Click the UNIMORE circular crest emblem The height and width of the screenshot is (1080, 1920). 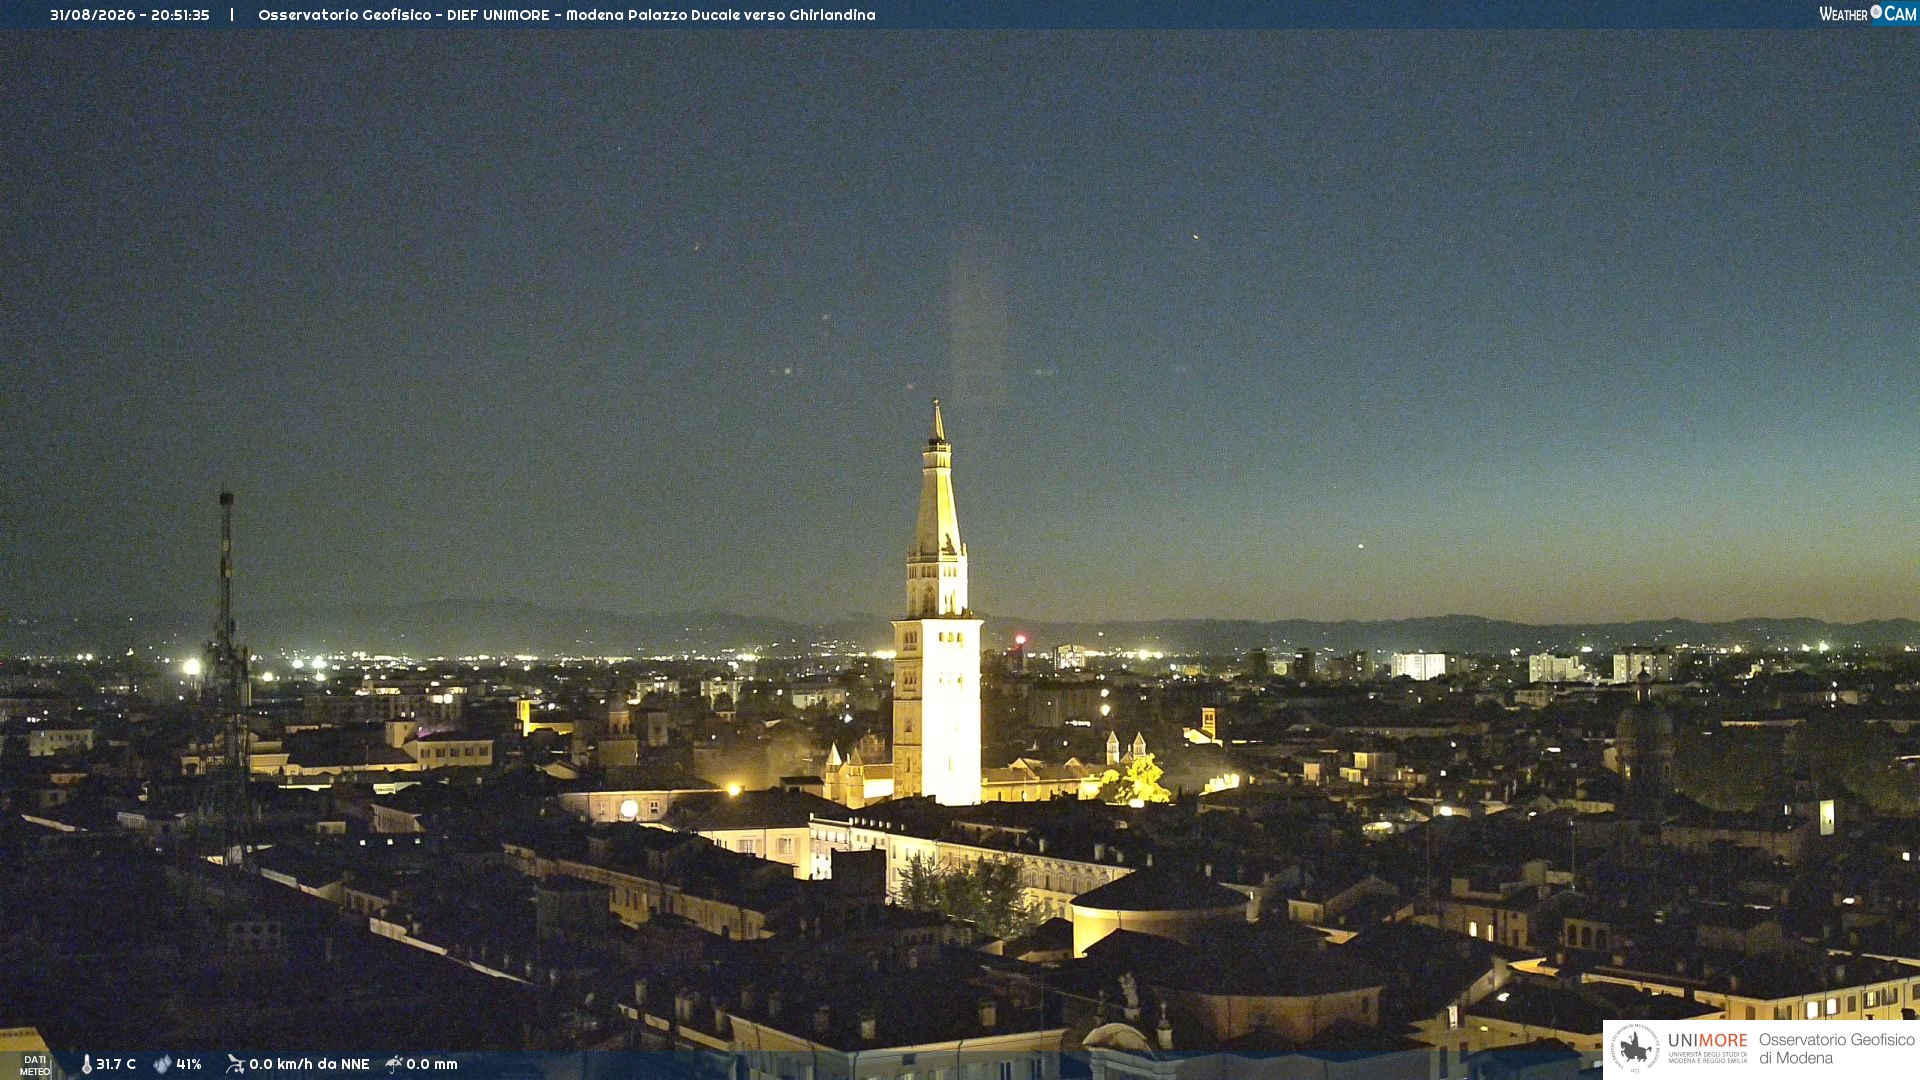tap(1635, 1048)
